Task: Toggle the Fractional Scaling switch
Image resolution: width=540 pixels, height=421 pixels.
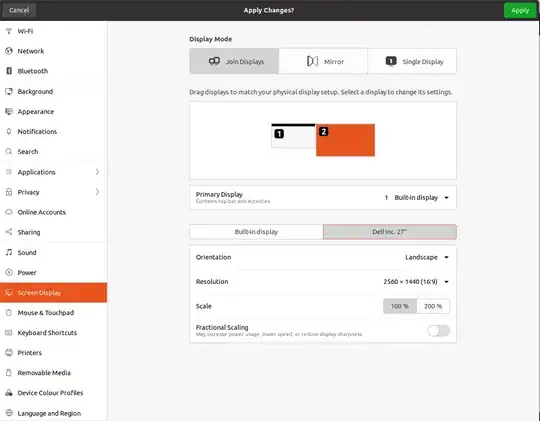Action: click(439, 330)
